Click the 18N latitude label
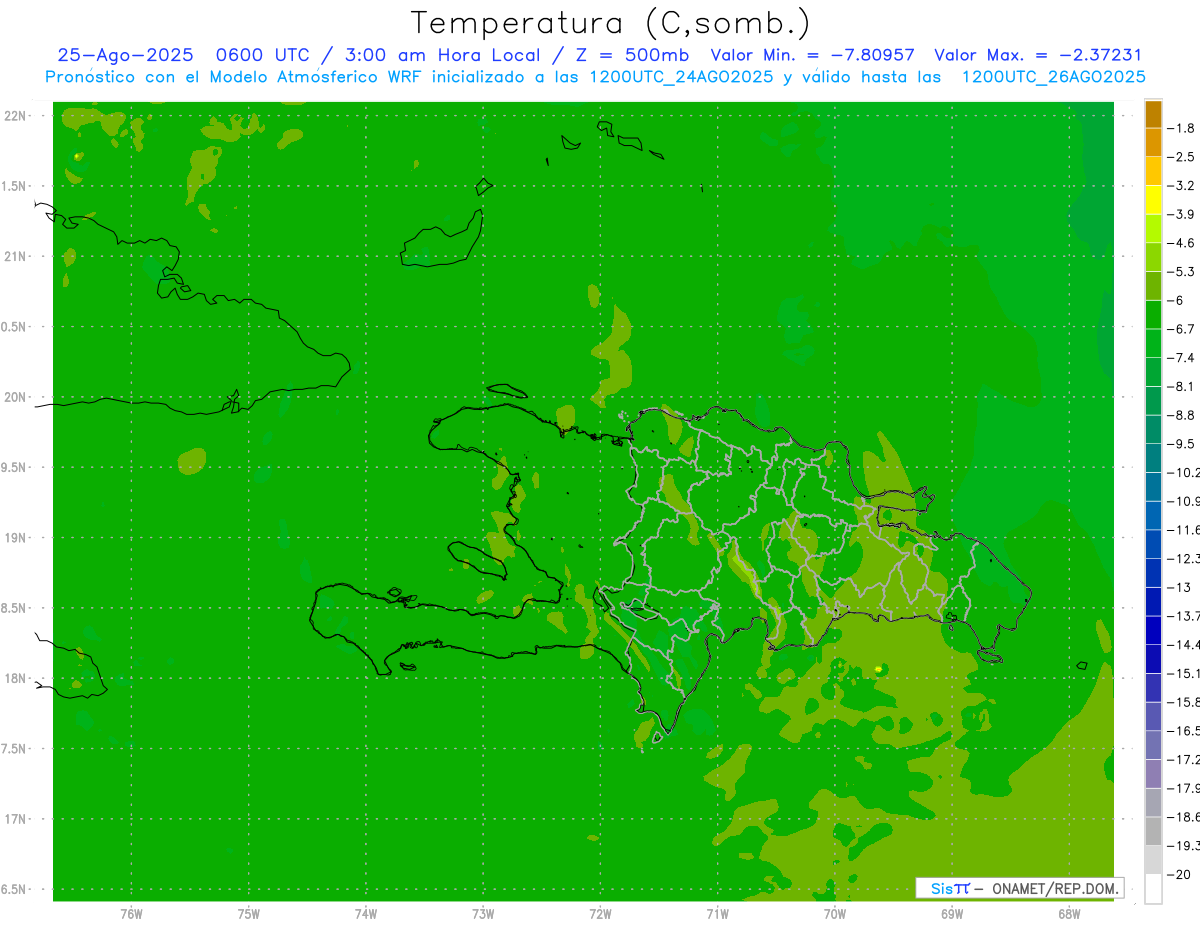 tap(16, 679)
